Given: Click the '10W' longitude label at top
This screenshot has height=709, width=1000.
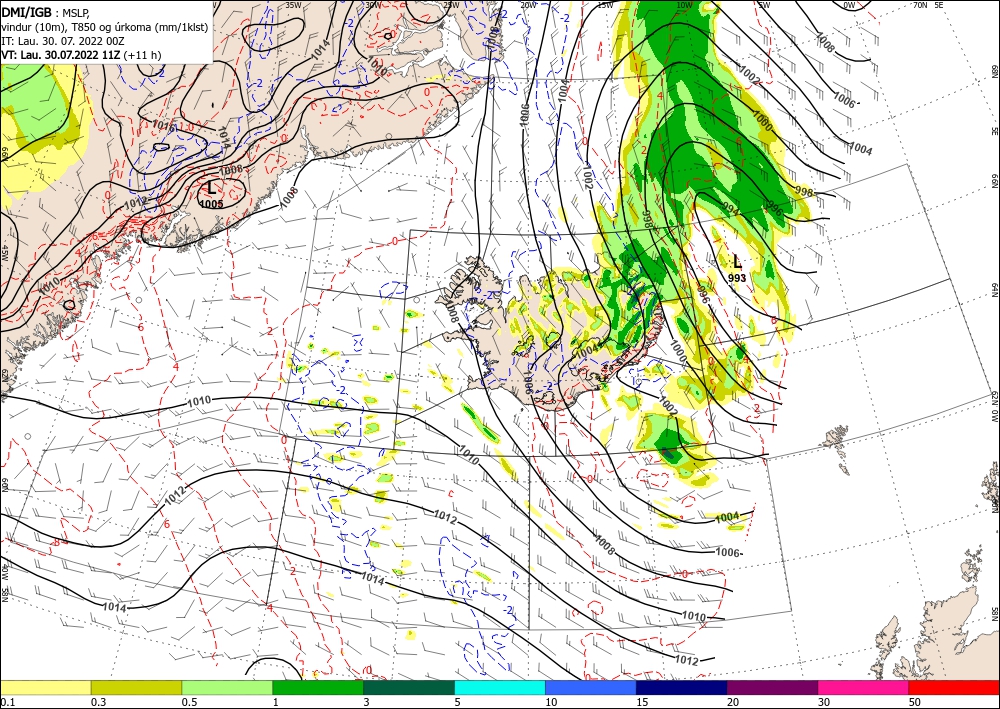Looking at the screenshot, I should (684, 5).
